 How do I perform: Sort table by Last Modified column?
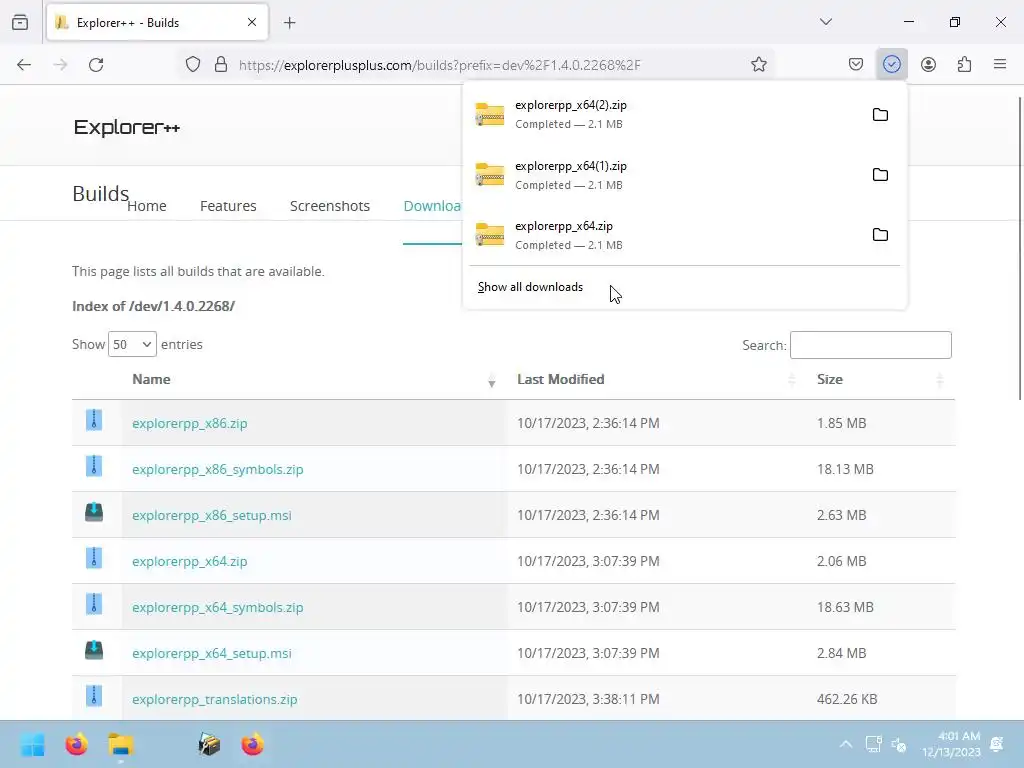560,379
